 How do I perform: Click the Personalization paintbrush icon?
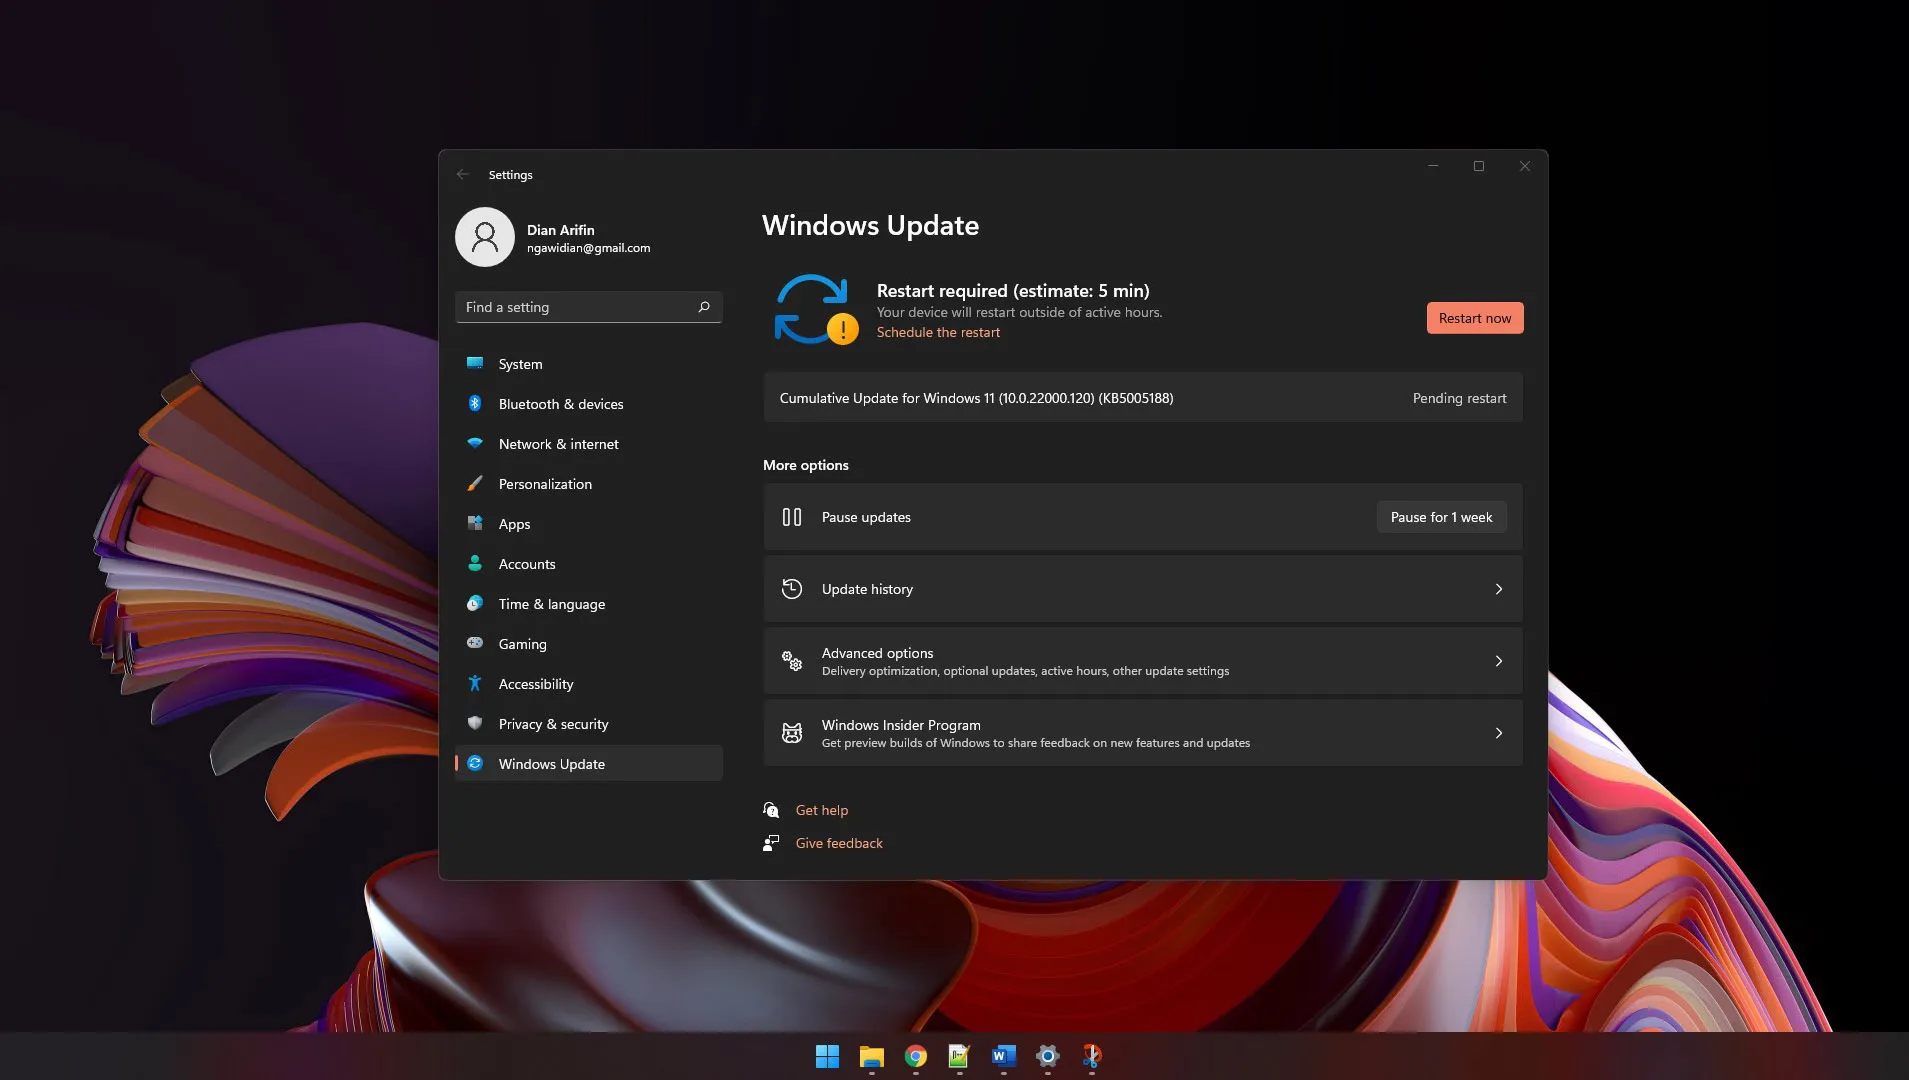click(x=475, y=484)
